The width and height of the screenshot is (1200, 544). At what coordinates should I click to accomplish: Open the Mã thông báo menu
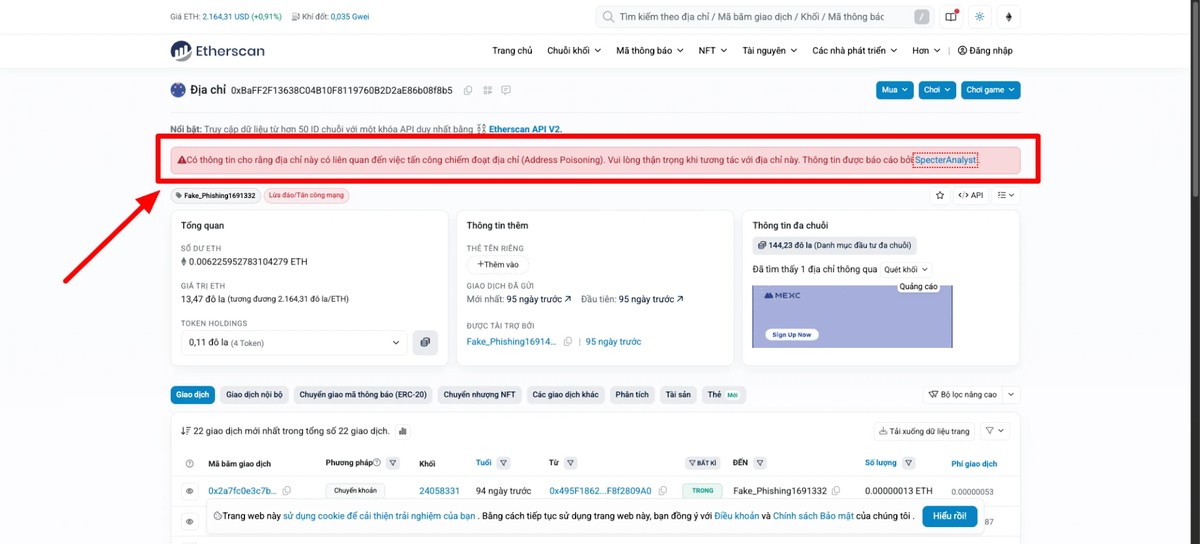point(650,51)
